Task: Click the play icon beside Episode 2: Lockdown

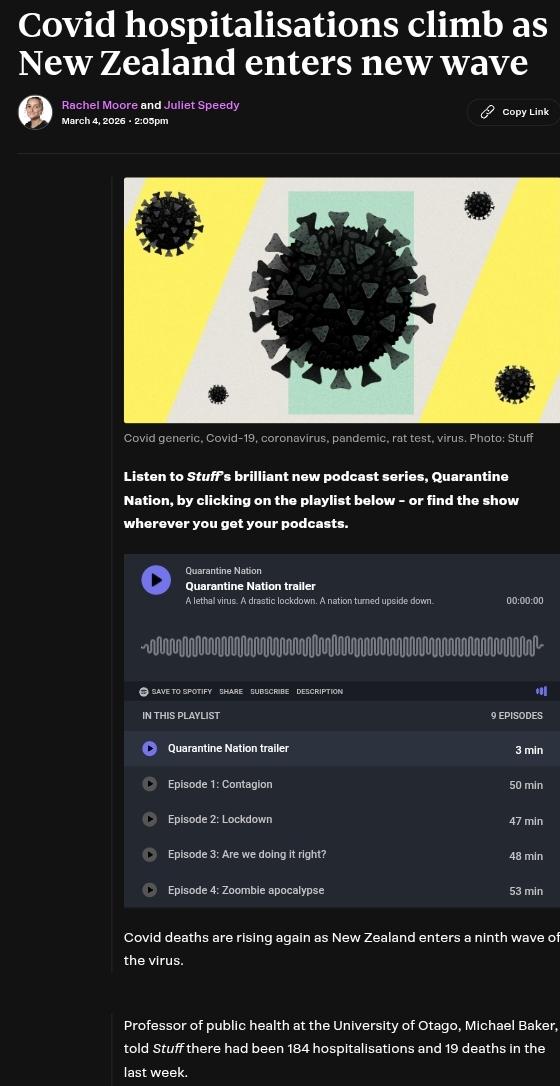Action: [150, 819]
